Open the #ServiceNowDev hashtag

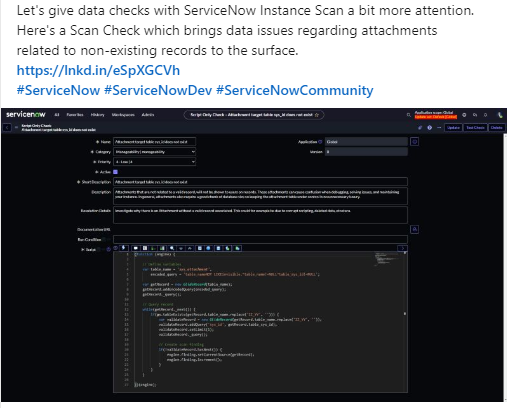(158, 90)
